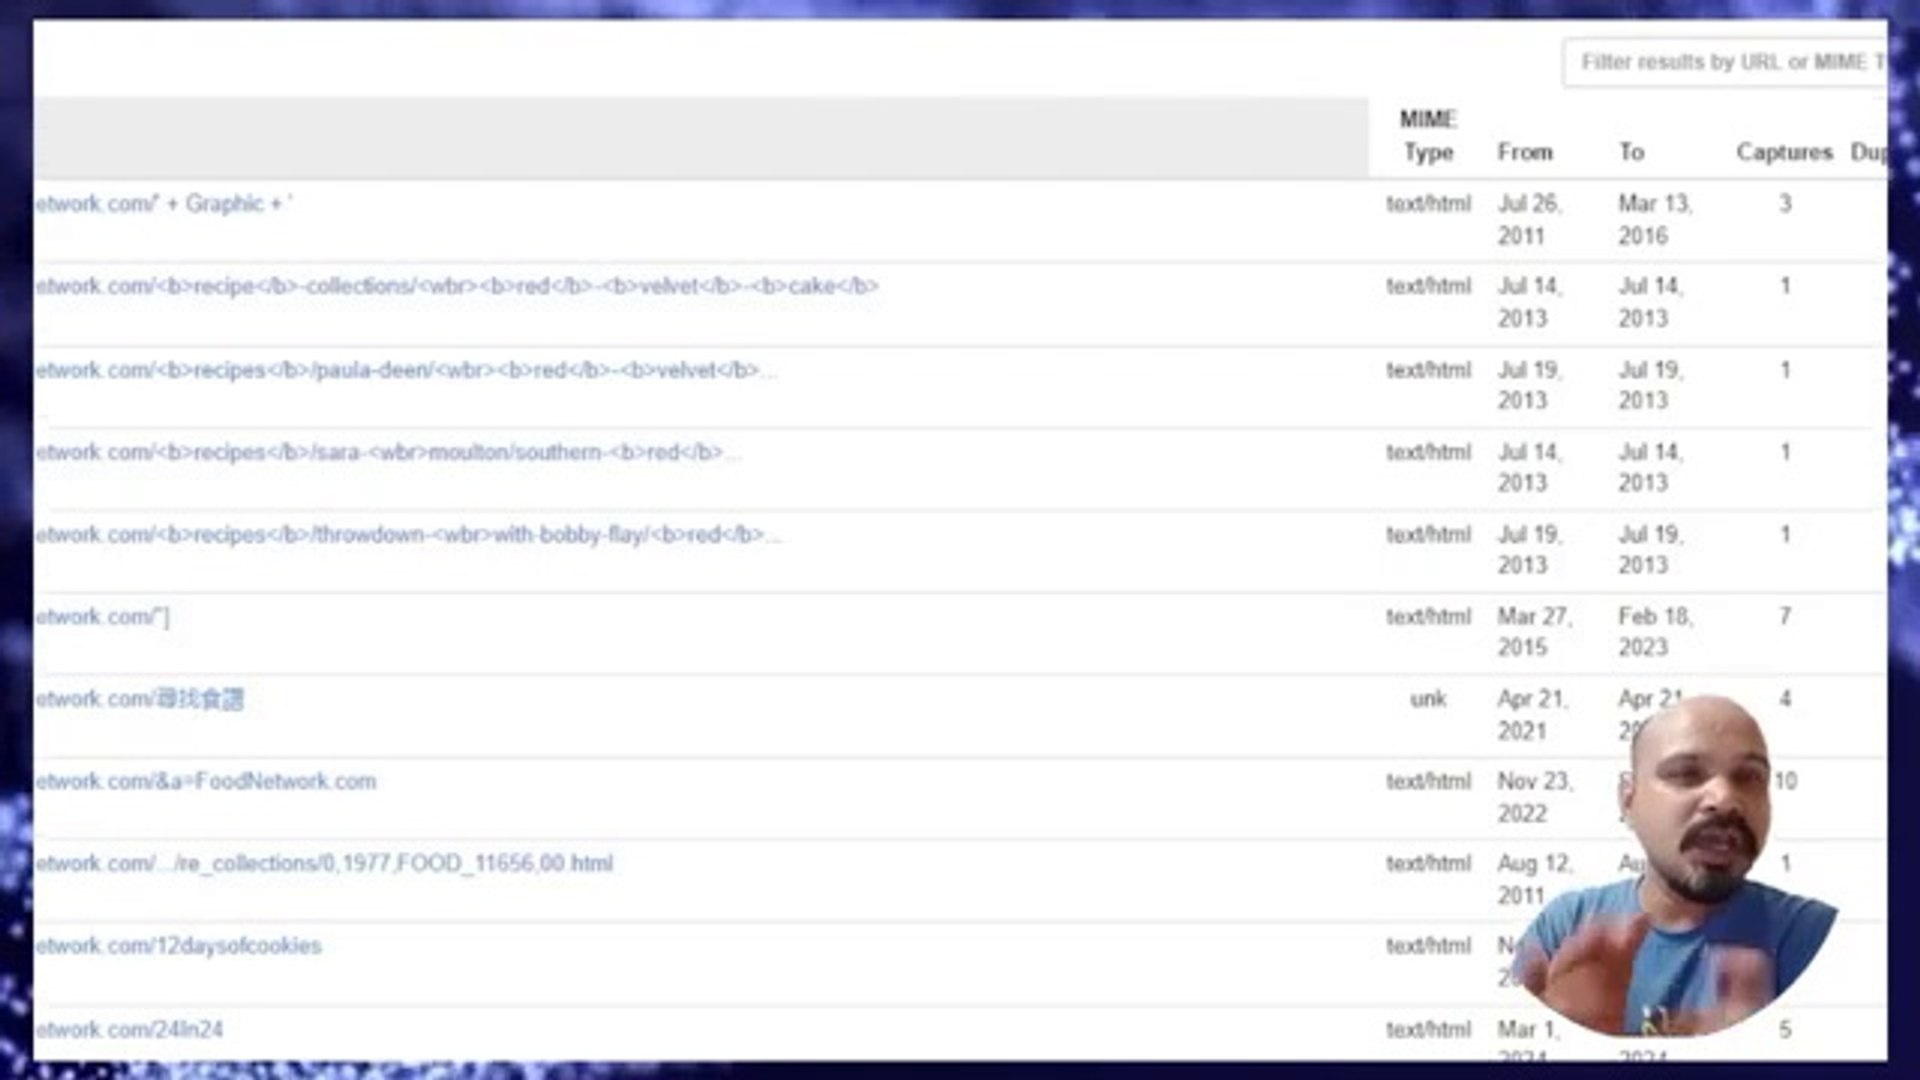This screenshot has height=1080, width=1920.
Task: Open the 12daysofcookies URL link
Action: (x=178, y=945)
